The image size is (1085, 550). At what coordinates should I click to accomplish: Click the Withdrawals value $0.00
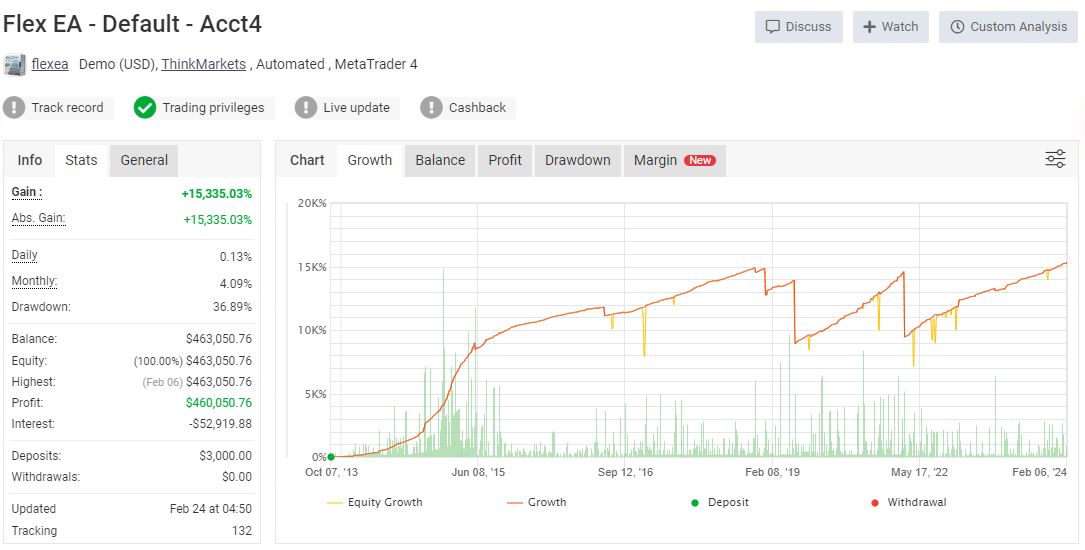tap(237, 477)
